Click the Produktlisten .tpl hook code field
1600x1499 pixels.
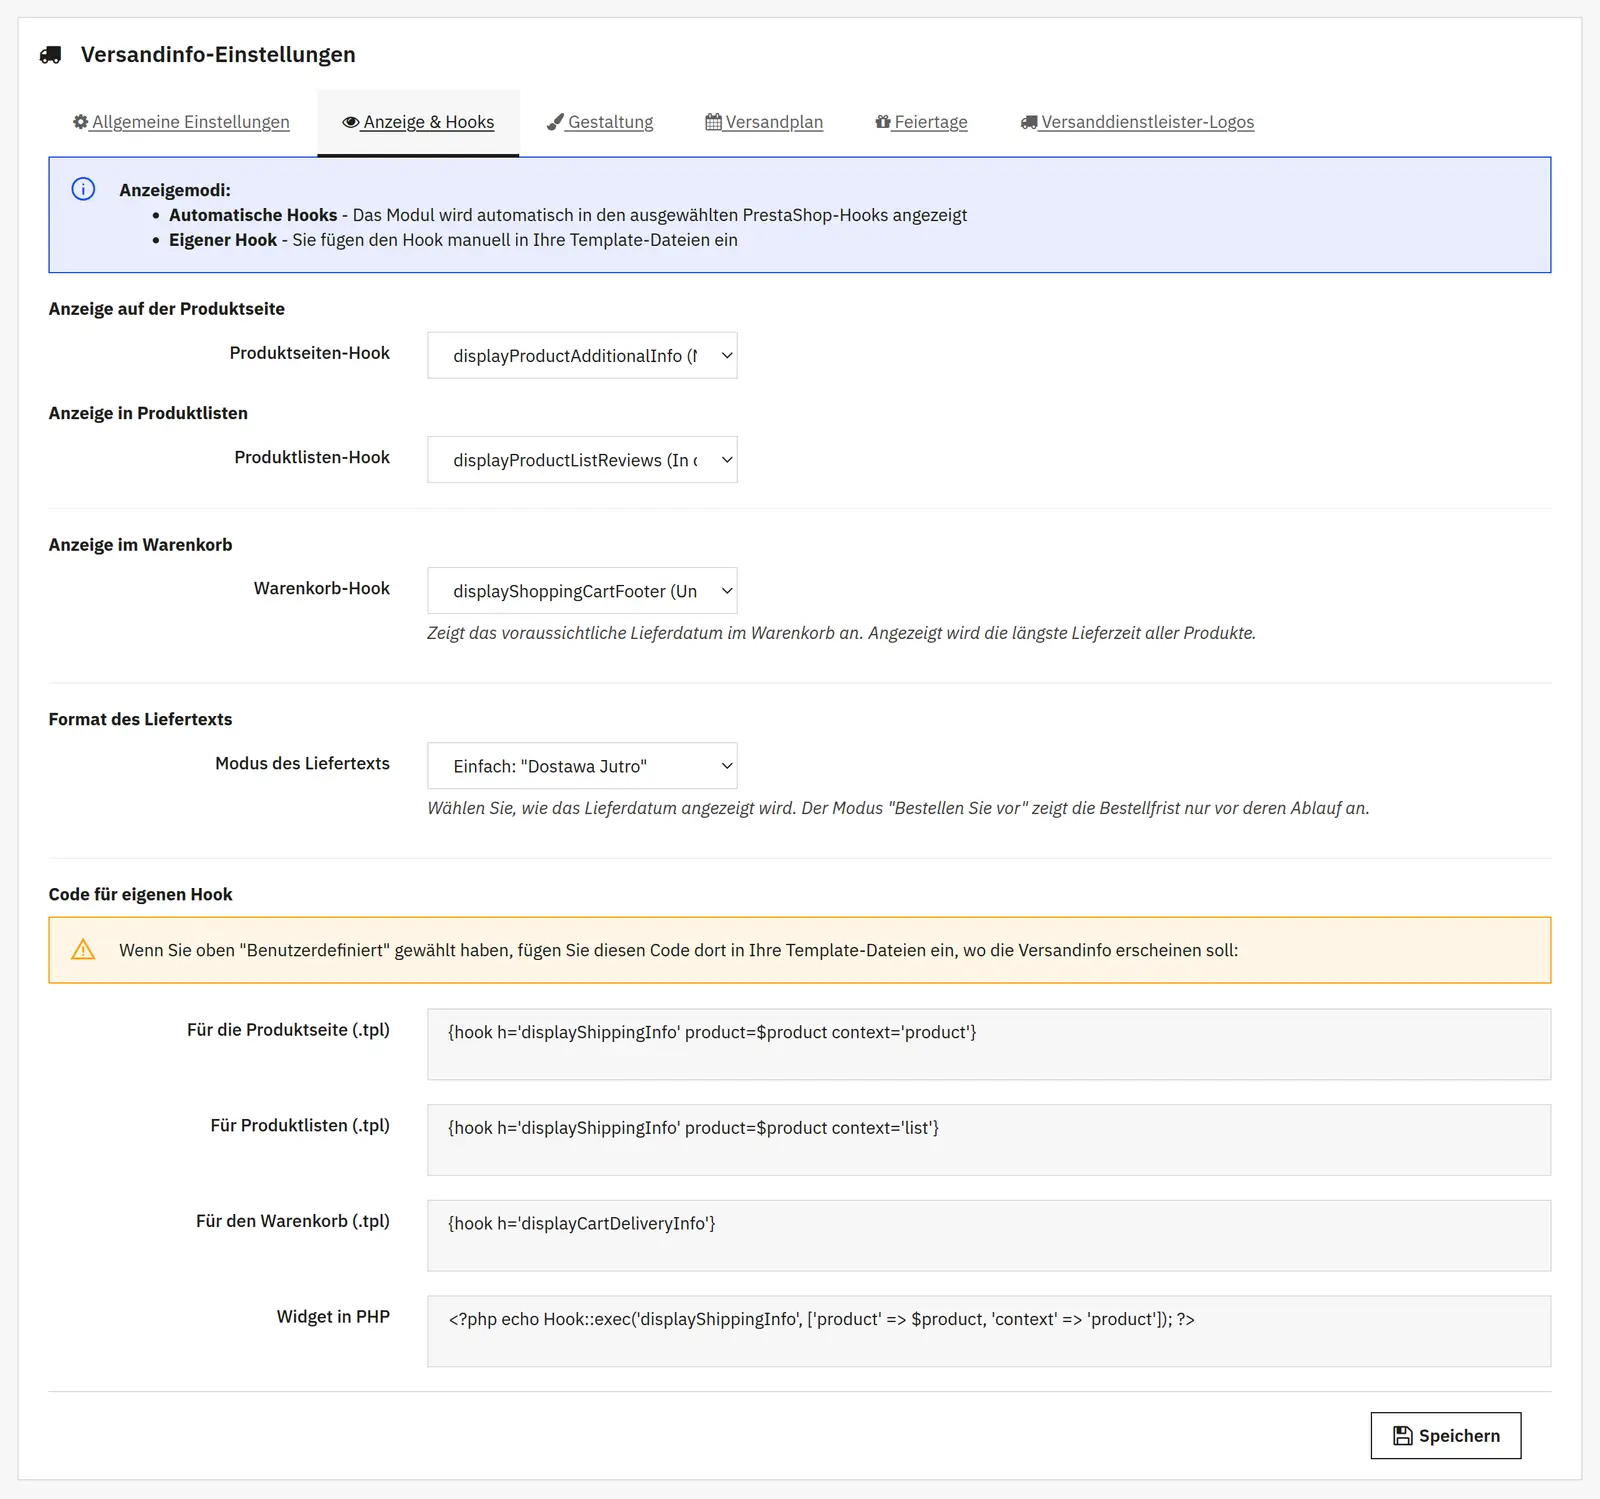[x=989, y=1140]
